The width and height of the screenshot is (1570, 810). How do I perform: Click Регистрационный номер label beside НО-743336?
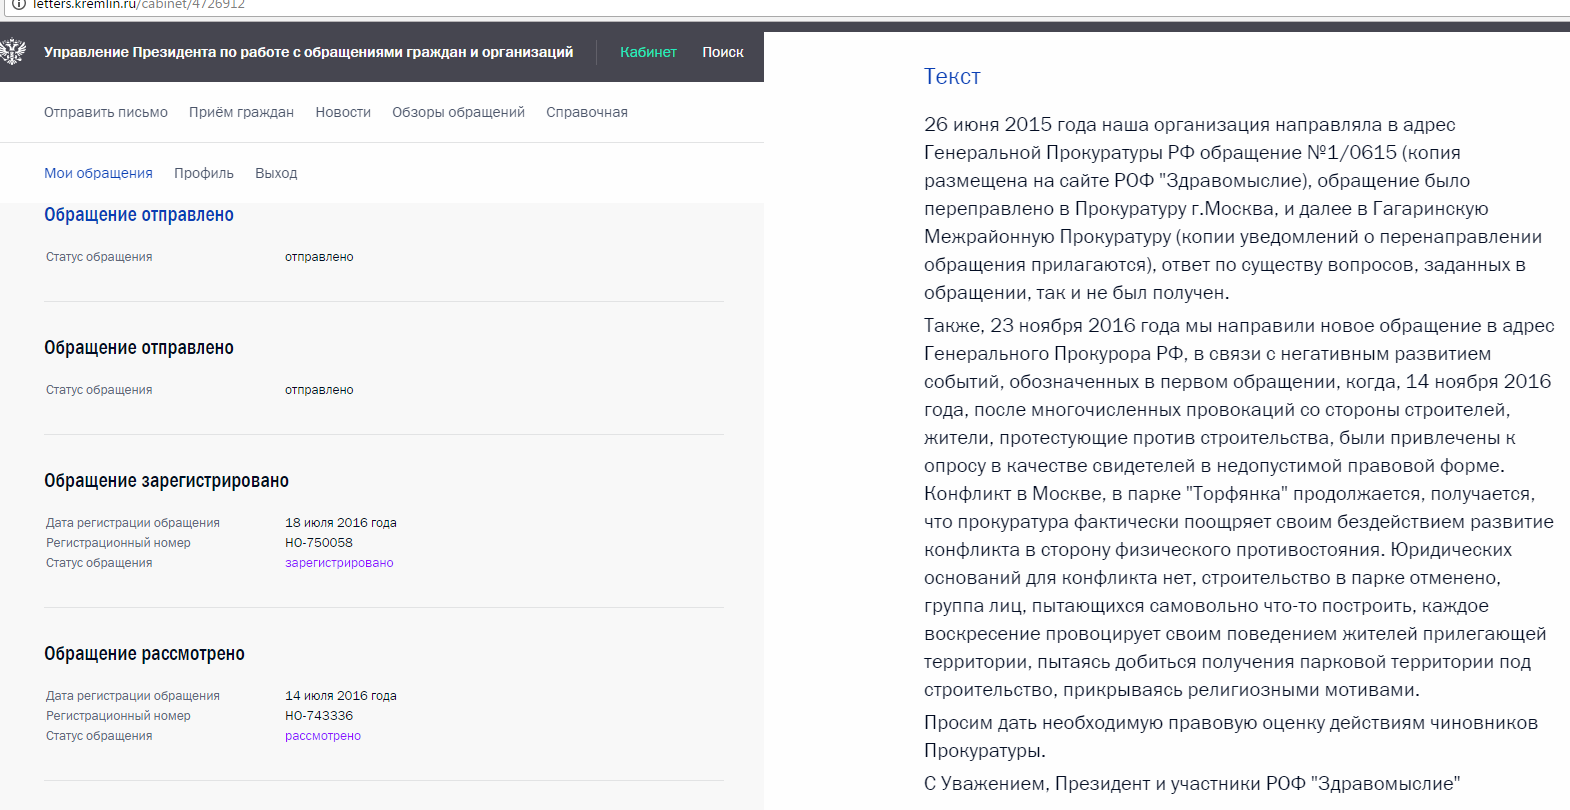[118, 716]
